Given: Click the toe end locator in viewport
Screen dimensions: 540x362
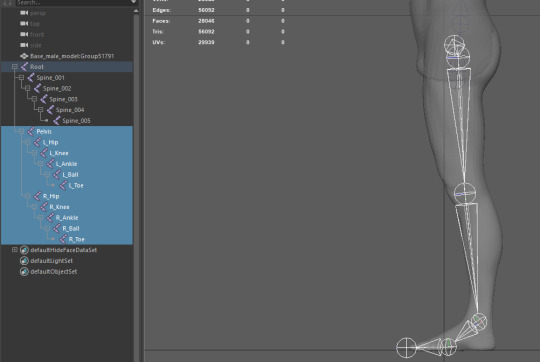Looking at the screenshot, I should click(x=406, y=348).
